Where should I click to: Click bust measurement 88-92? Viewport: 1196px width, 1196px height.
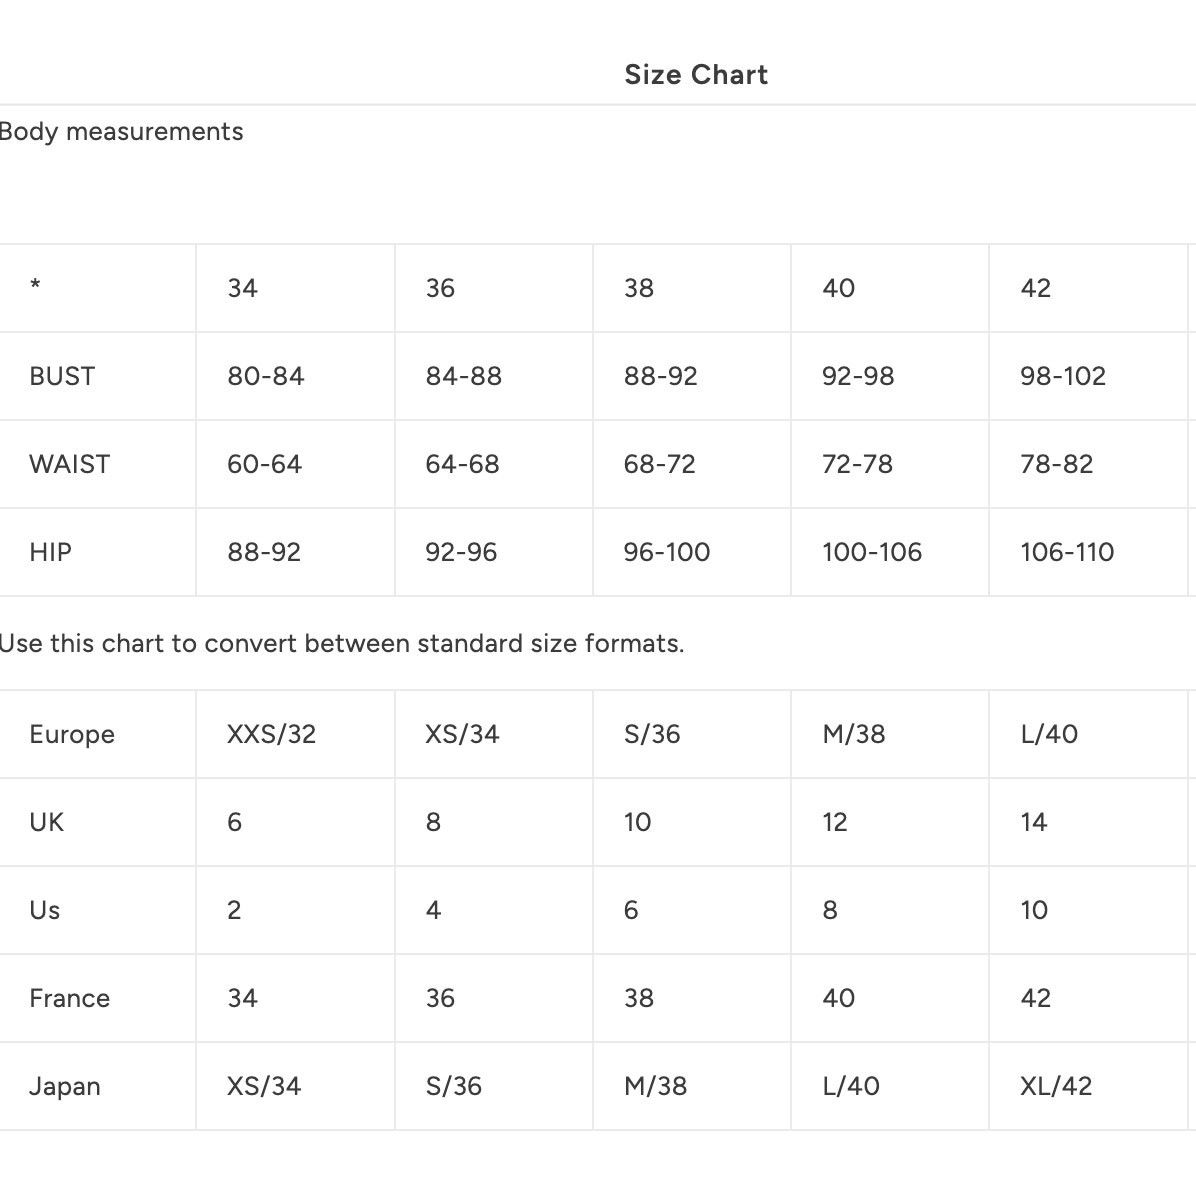[x=661, y=376]
